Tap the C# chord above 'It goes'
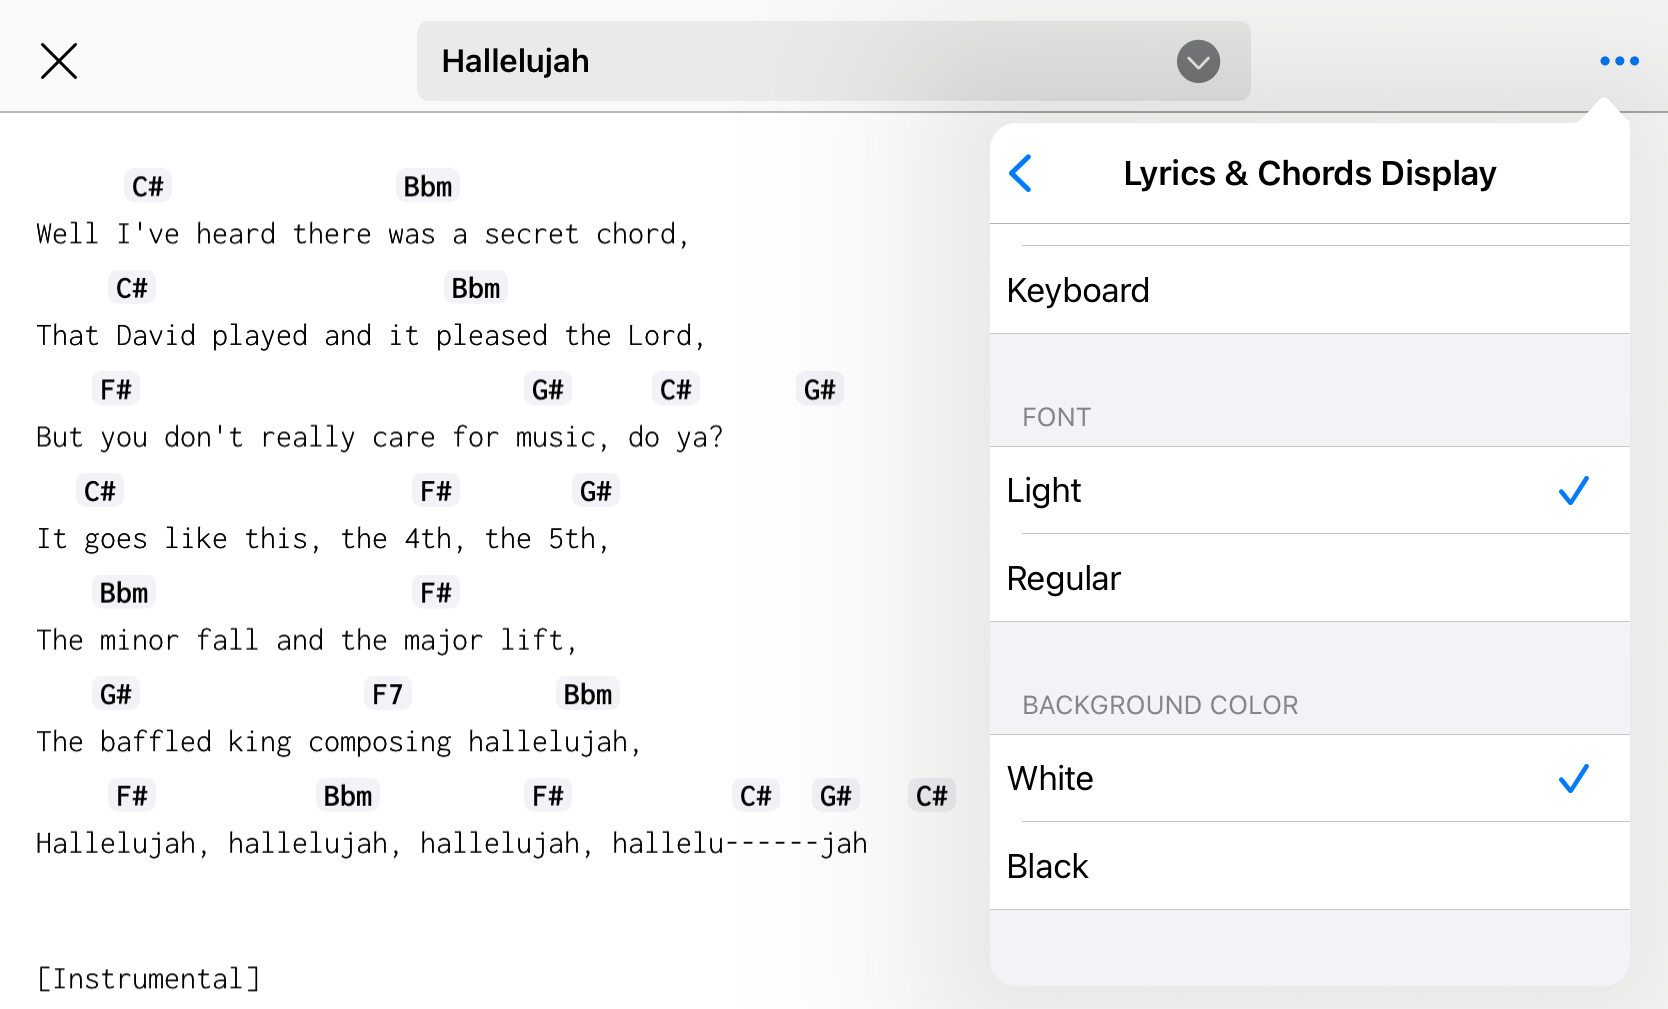 click(100, 491)
